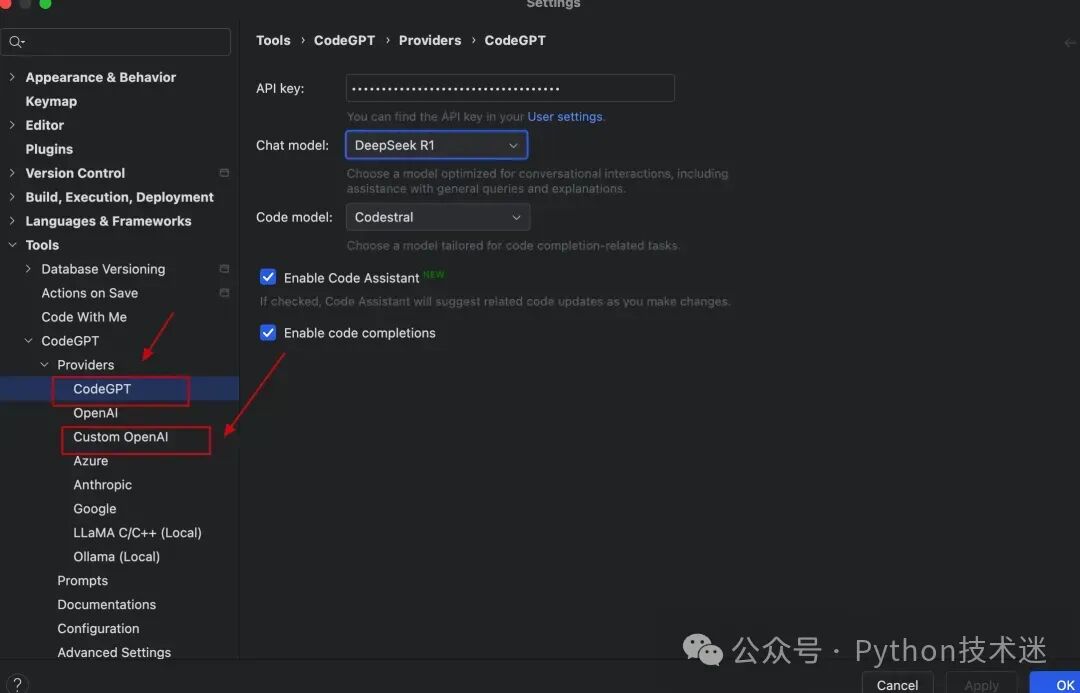
Task: Open the Documentations settings page
Action: coord(107,605)
